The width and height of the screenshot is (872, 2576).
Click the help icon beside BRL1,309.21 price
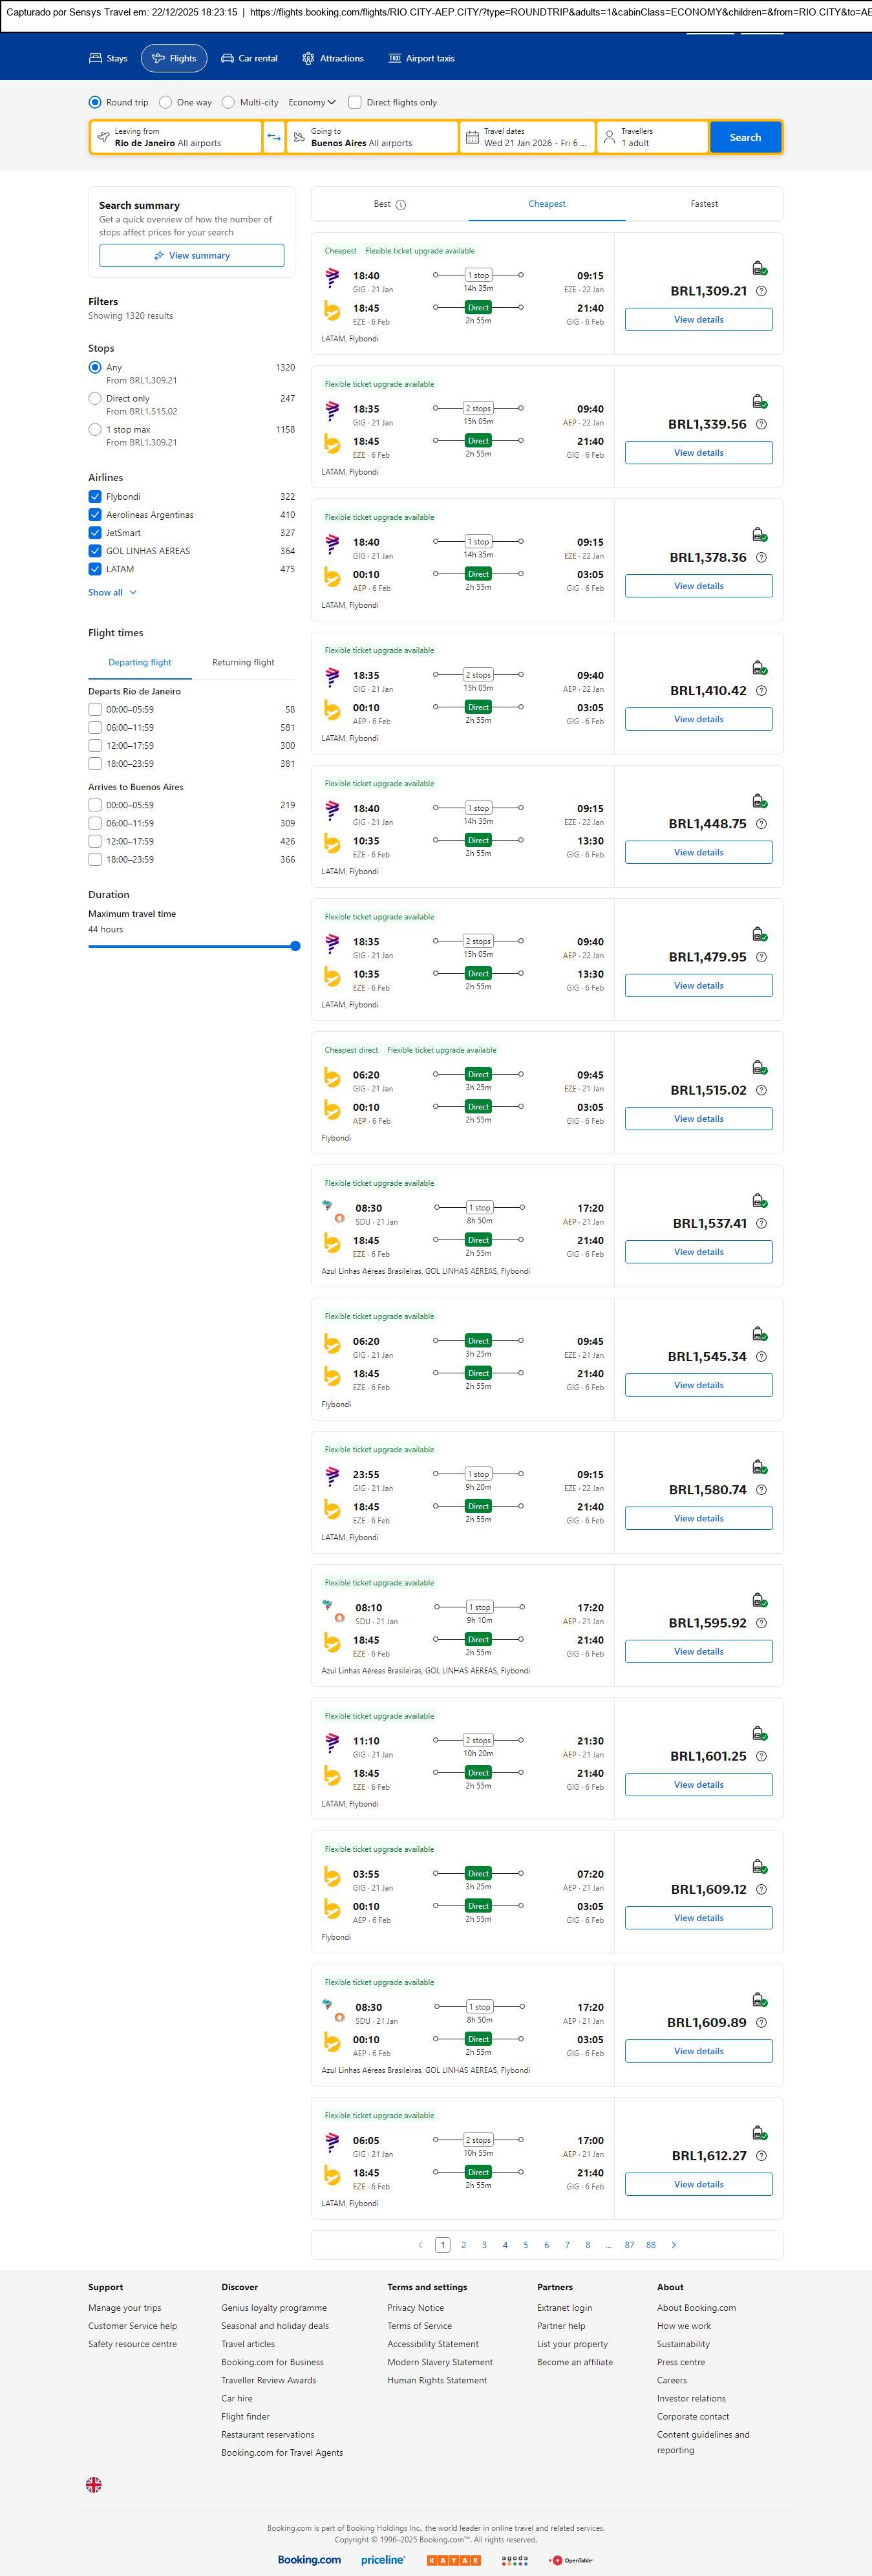[761, 291]
